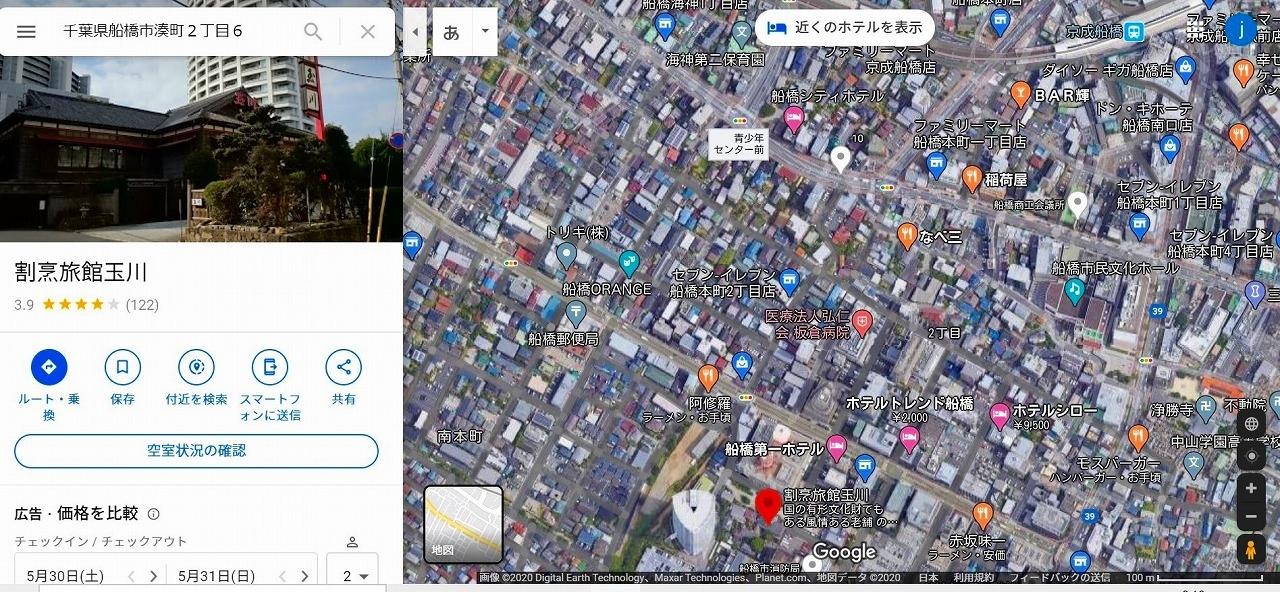This screenshot has height=592, width=1280.
Task: Select the 浄勝寺 temple marker
Action: coord(1205,407)
